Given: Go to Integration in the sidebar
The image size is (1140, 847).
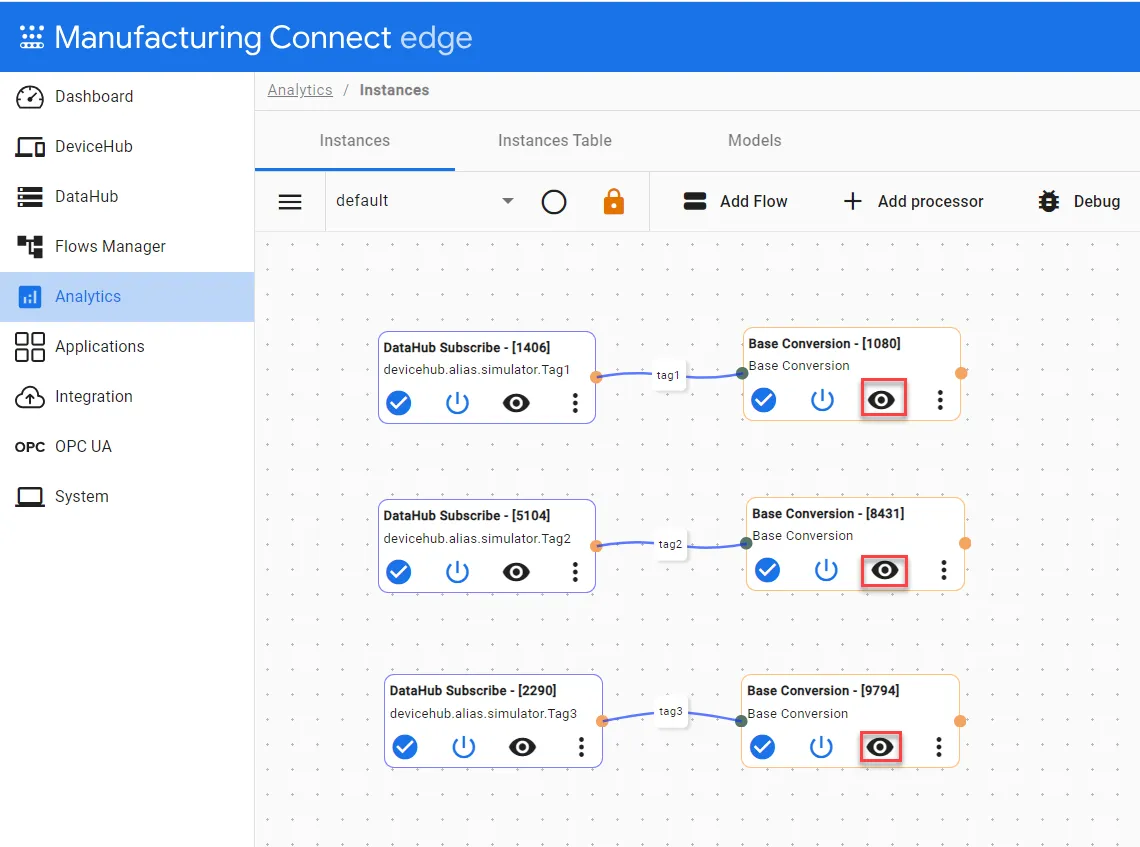Looking at the screenshot, I should 127,397.
